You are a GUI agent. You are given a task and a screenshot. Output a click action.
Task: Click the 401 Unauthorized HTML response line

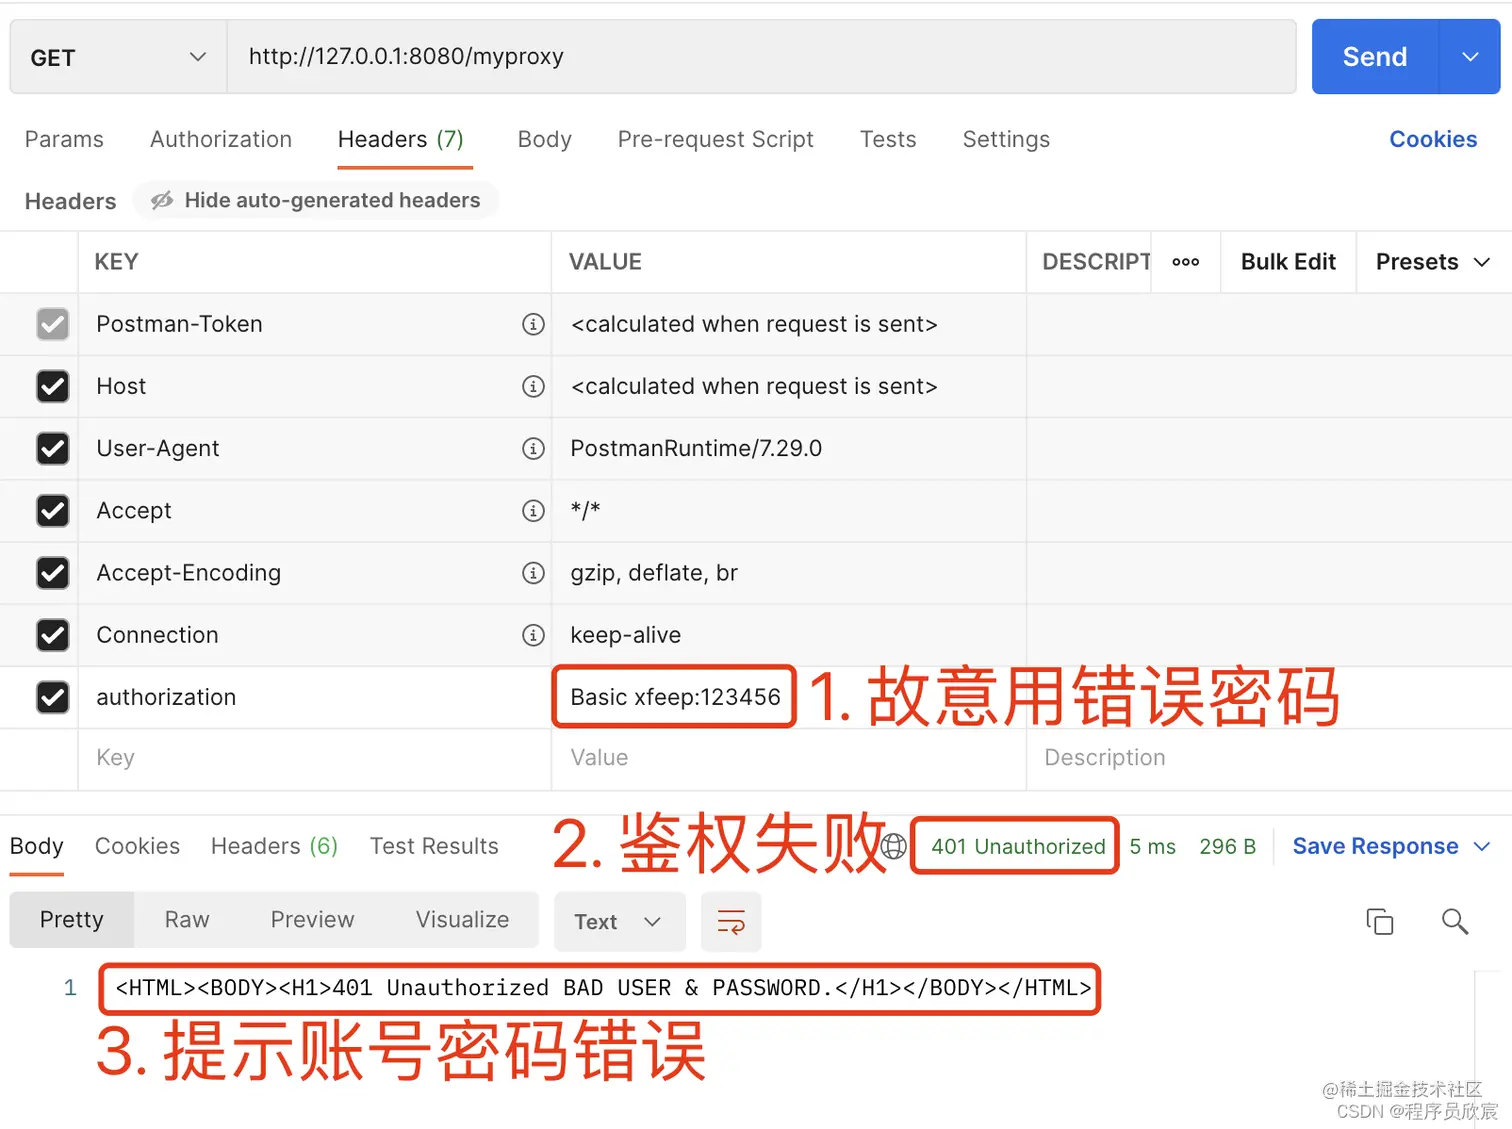[603, 988]
